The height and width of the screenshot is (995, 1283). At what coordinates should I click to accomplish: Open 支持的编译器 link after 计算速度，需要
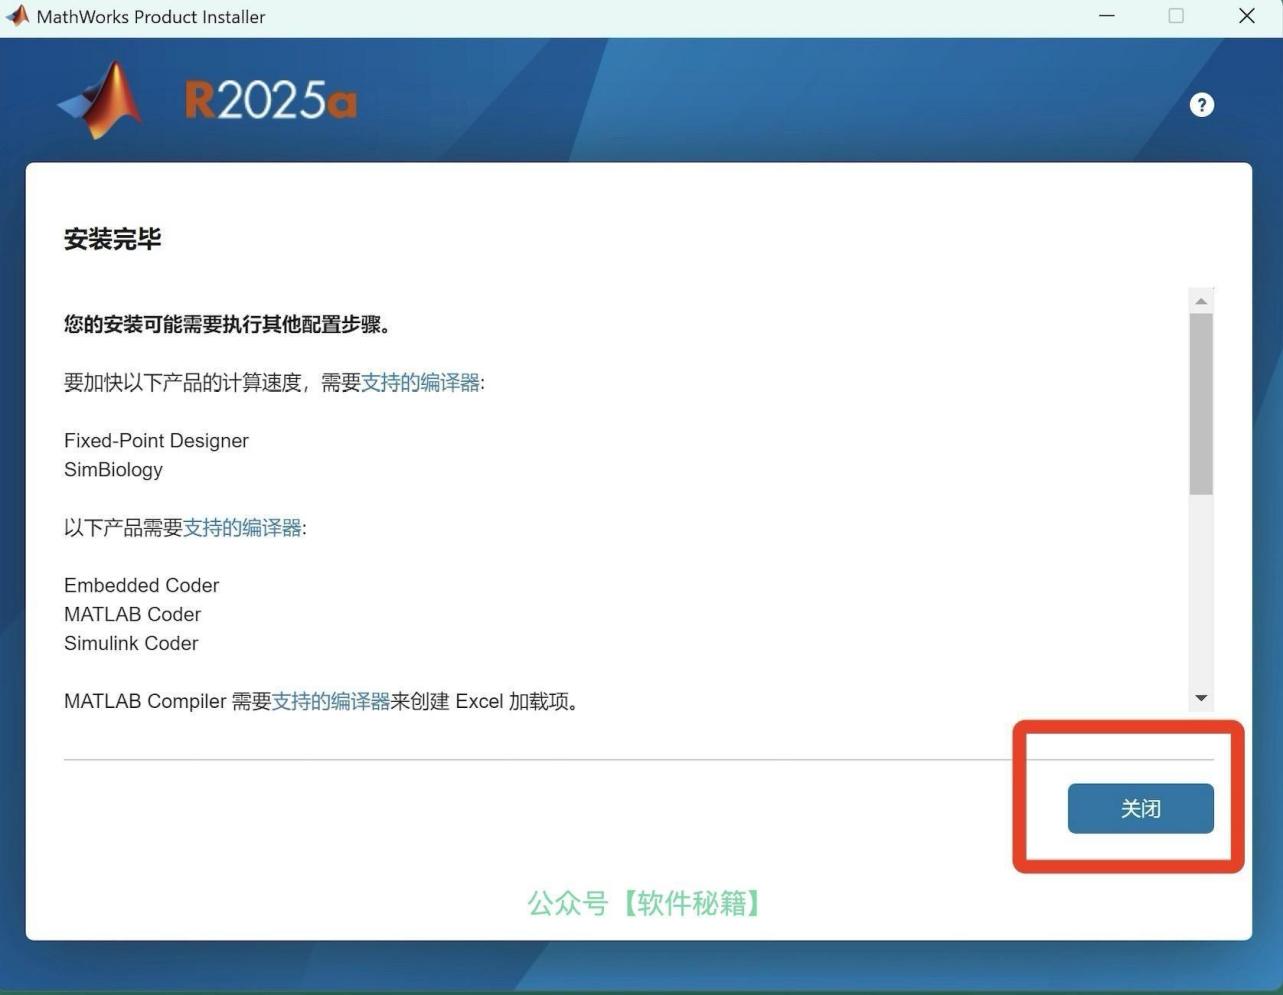point(420,383)
